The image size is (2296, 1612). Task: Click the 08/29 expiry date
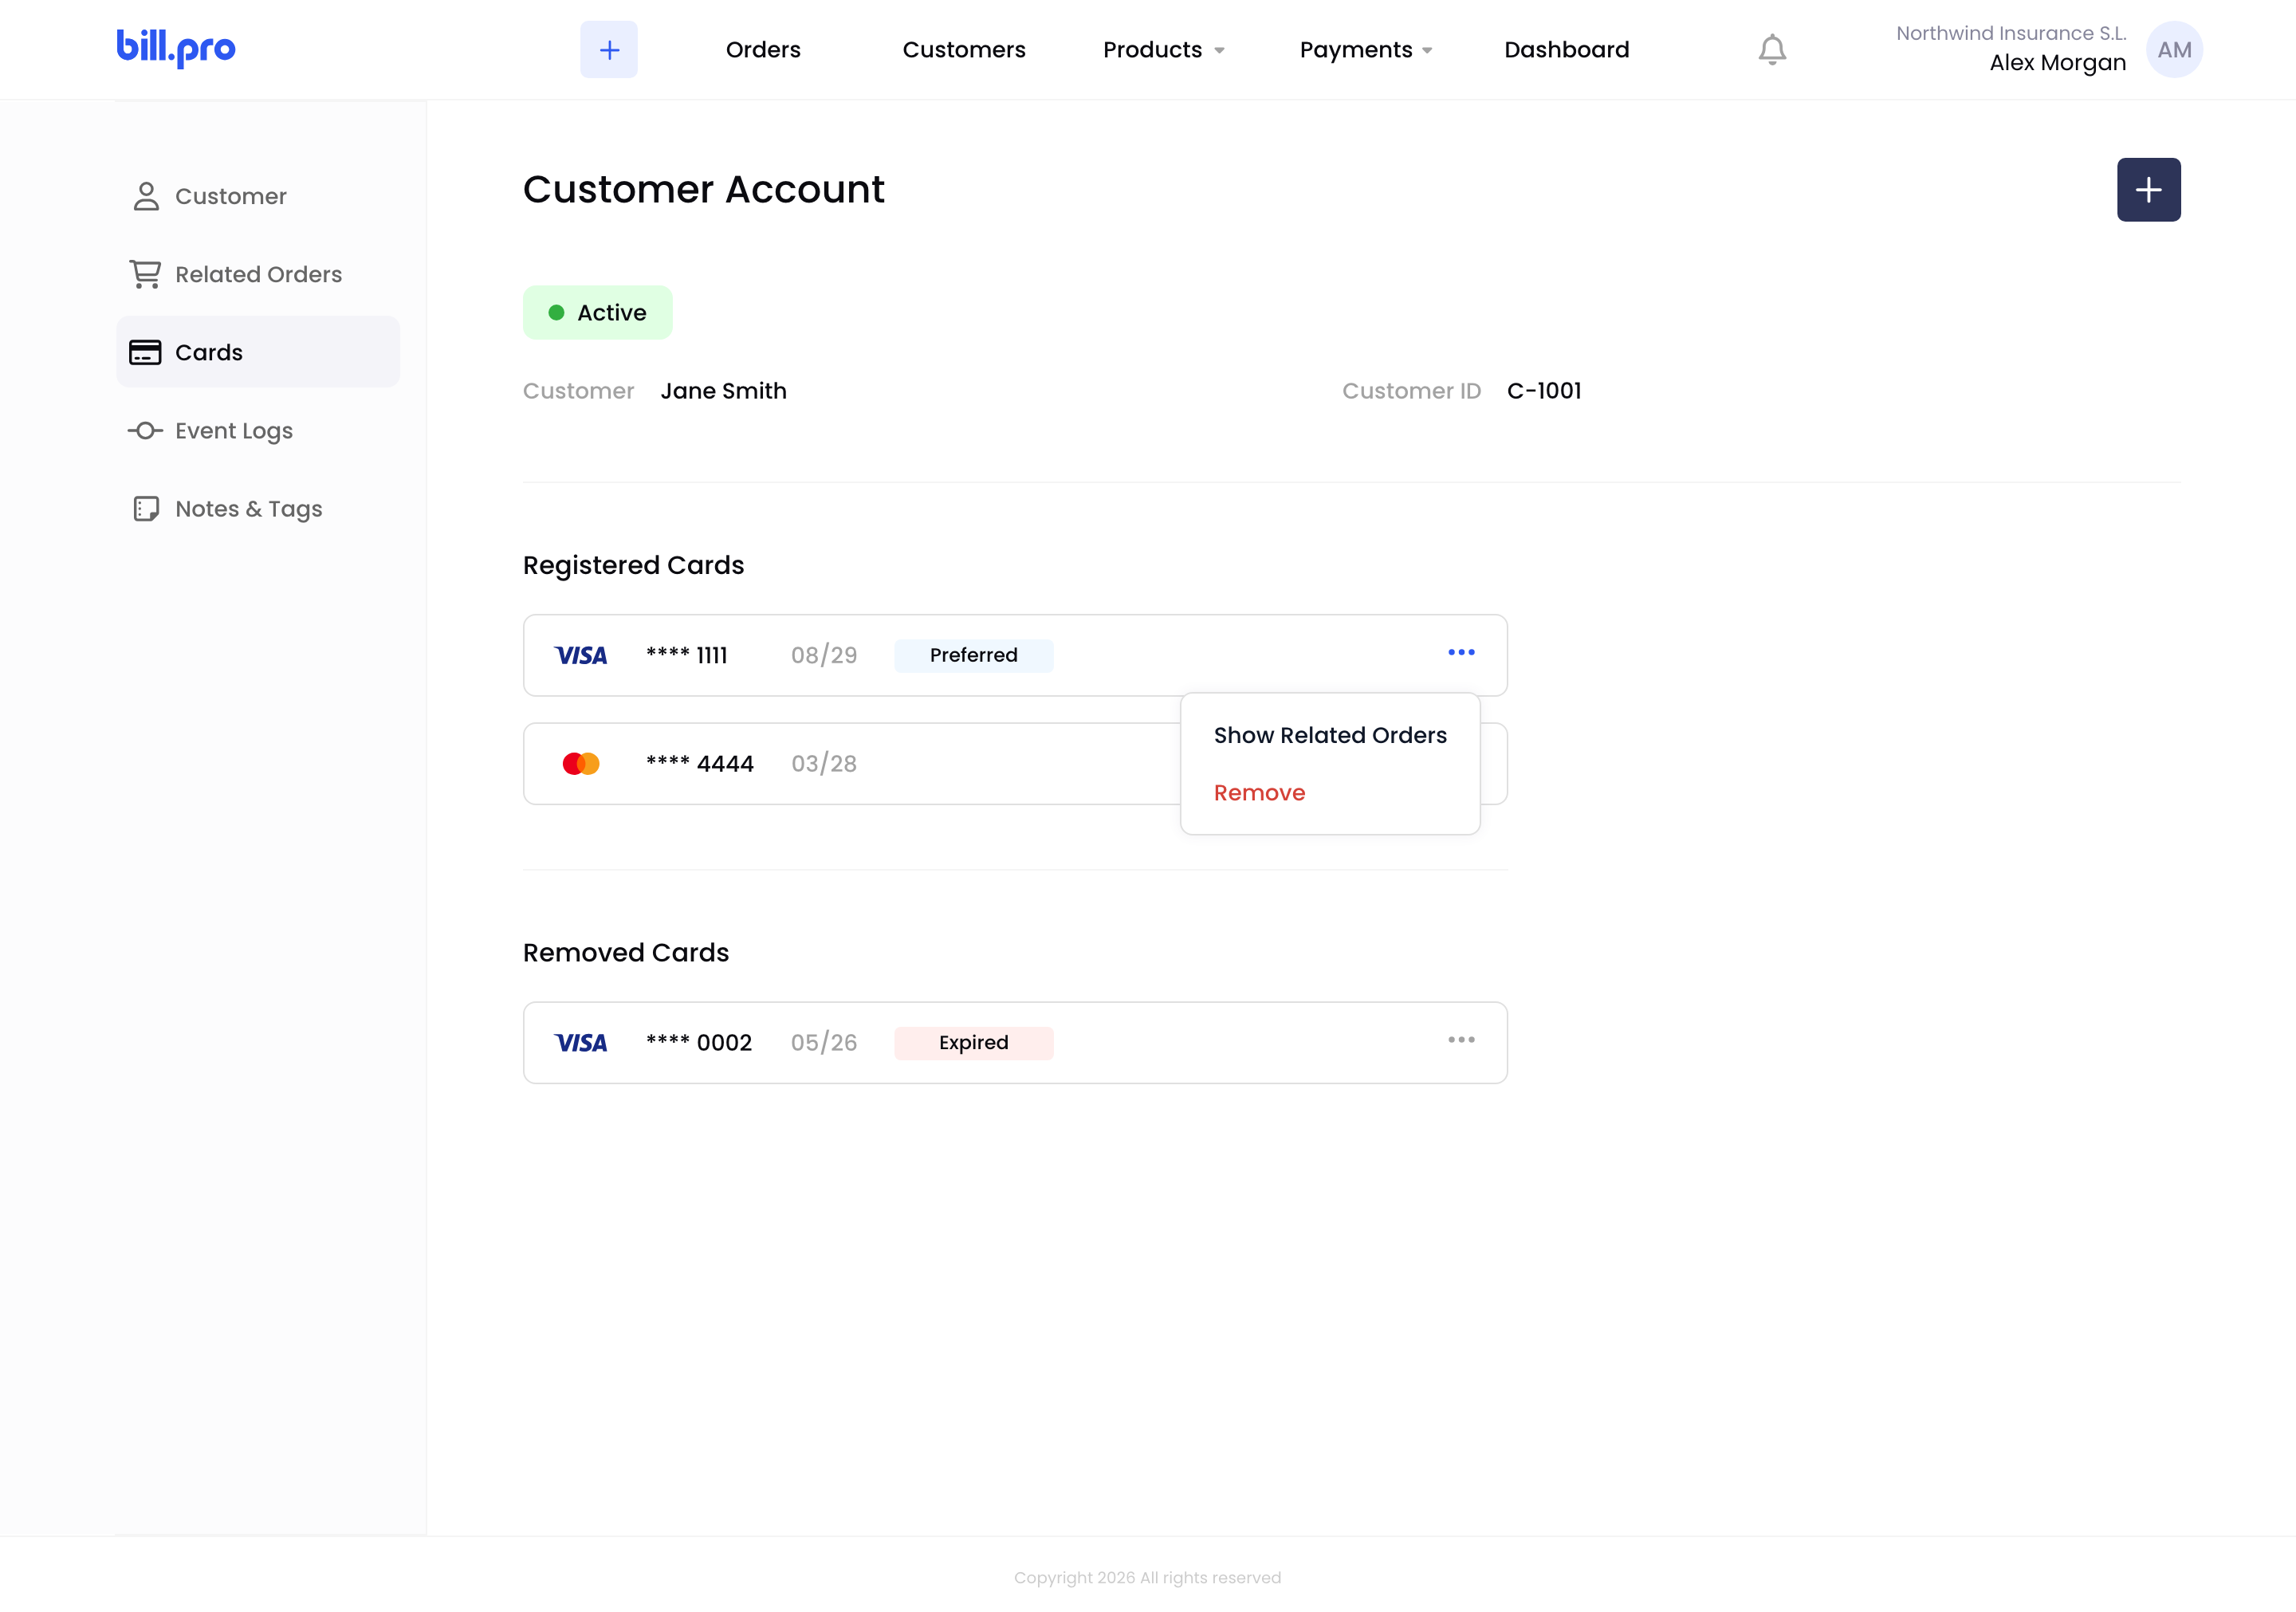[824, 656]
